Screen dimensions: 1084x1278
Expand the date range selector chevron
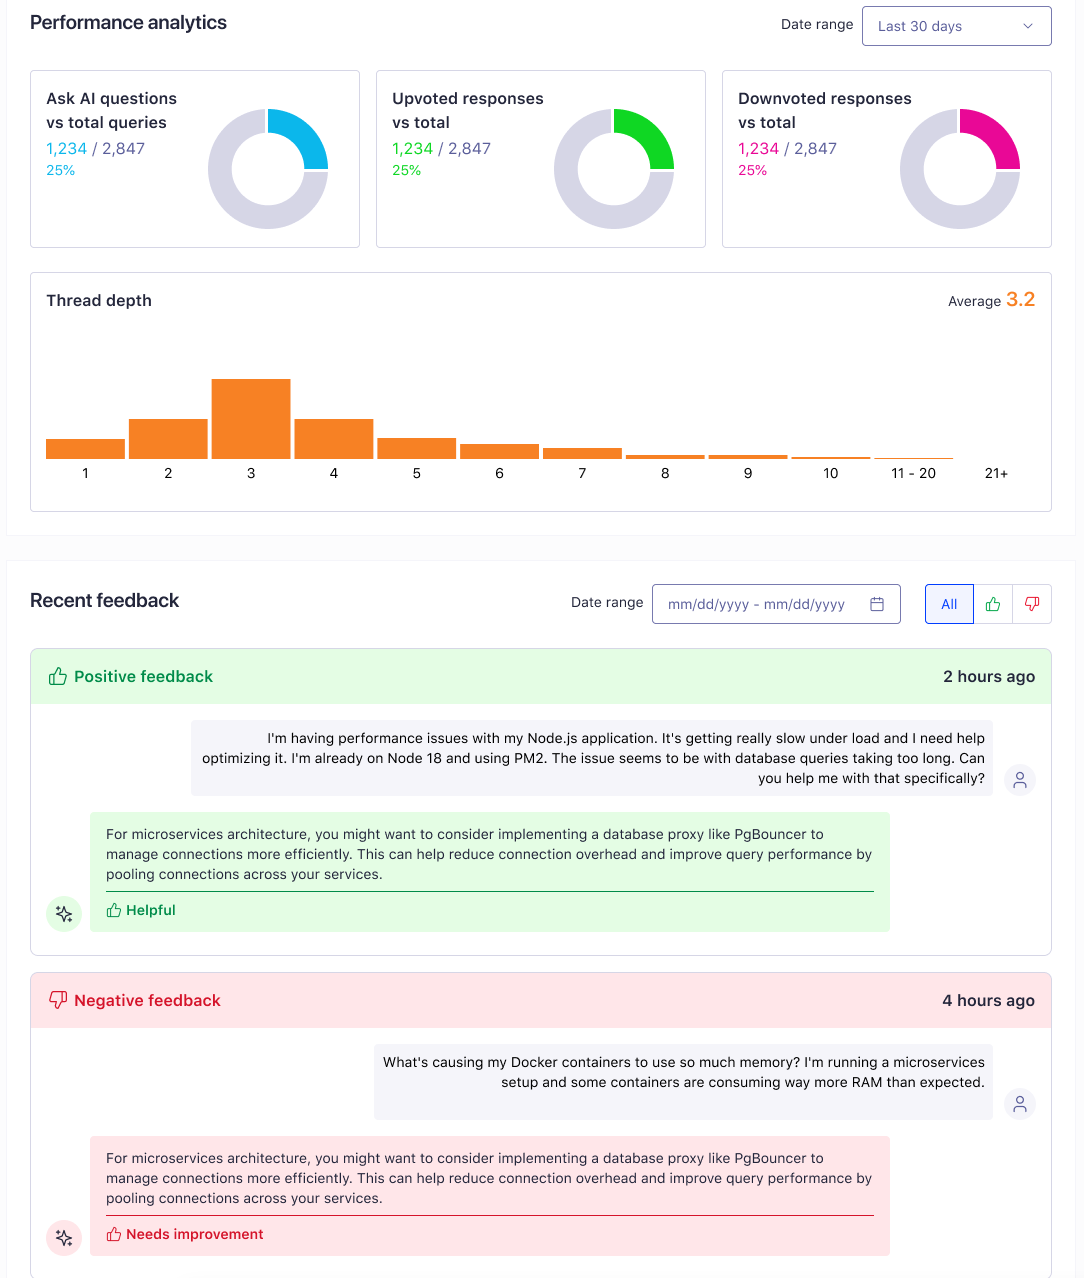point(1028,25)
